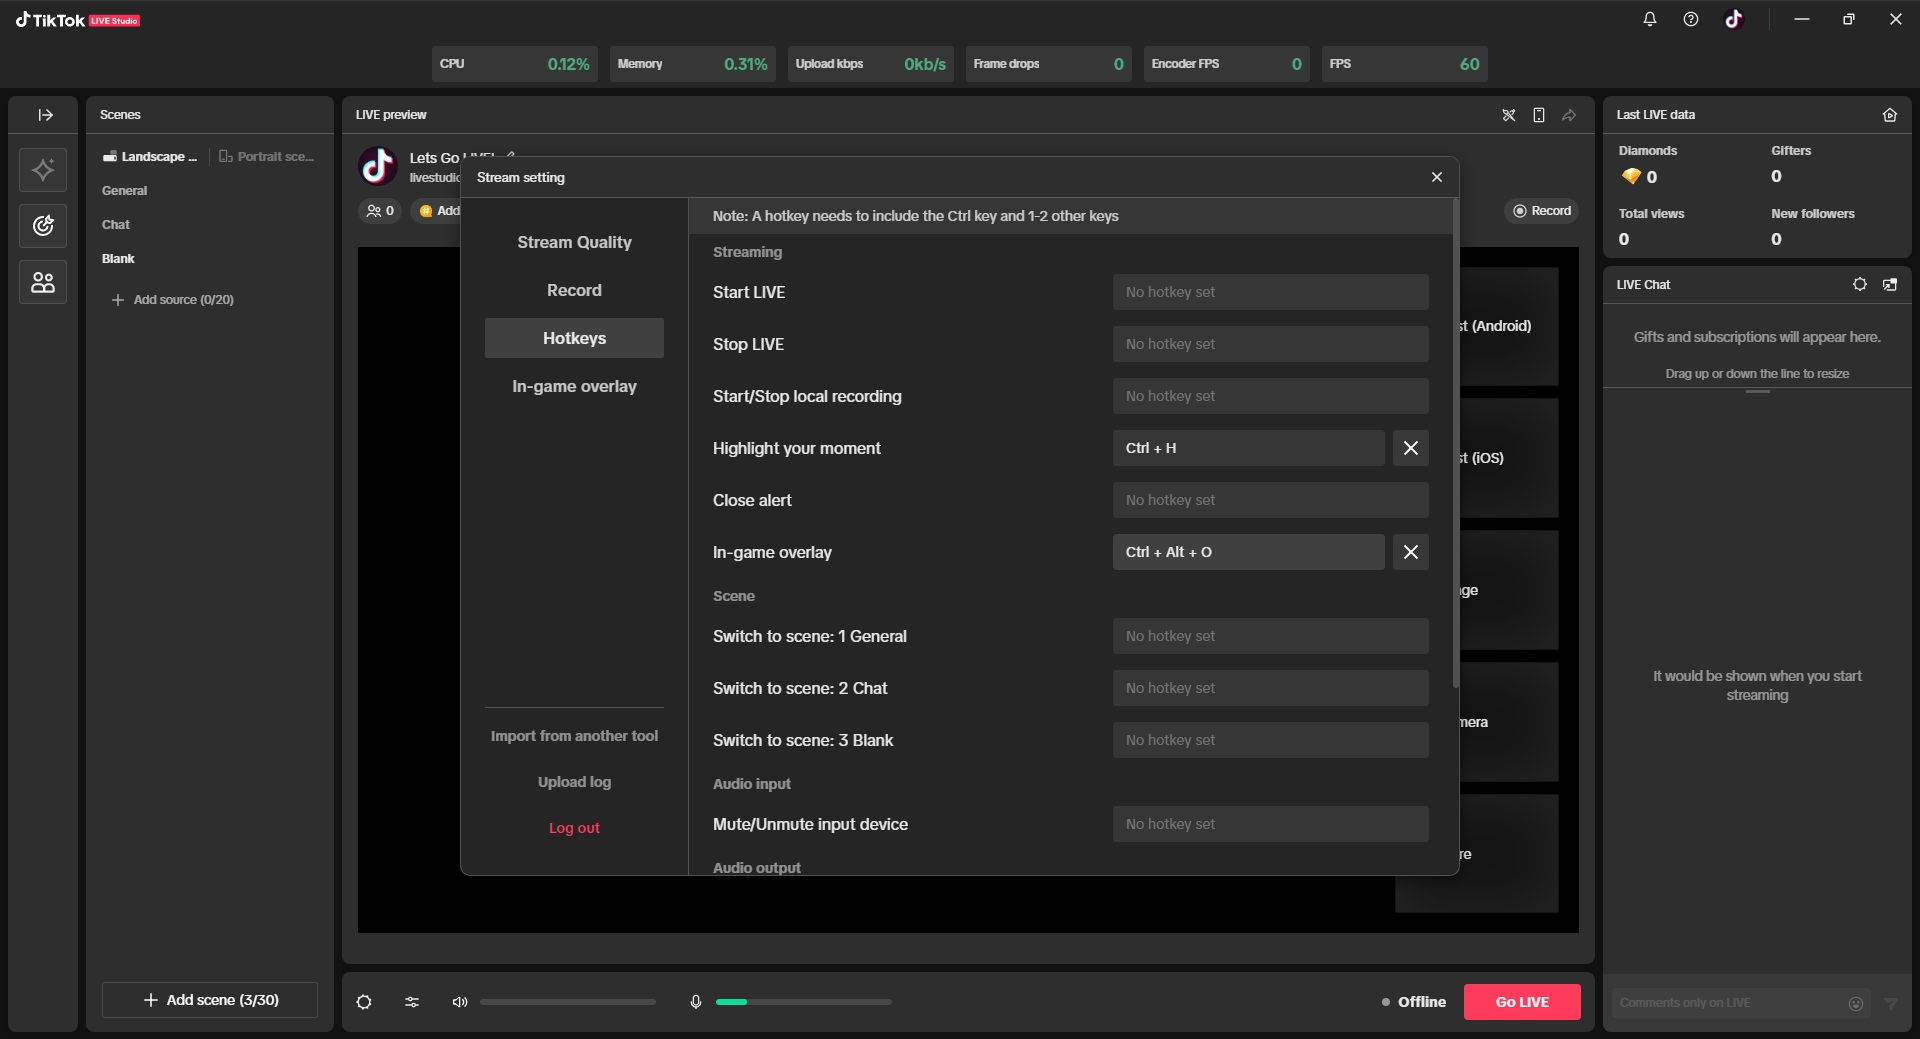Open the help question mark icon
The image size is (1920, 1039).
(x=1691, y=19)
